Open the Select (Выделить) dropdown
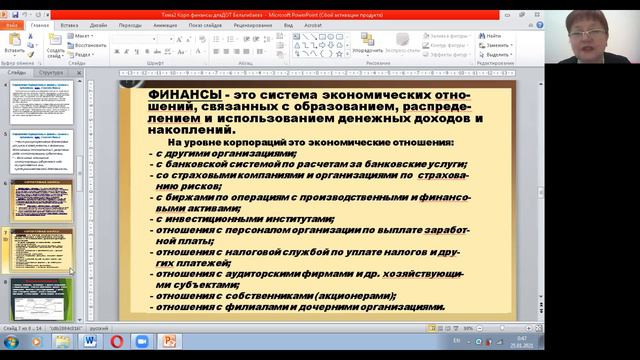 (496, 54)
